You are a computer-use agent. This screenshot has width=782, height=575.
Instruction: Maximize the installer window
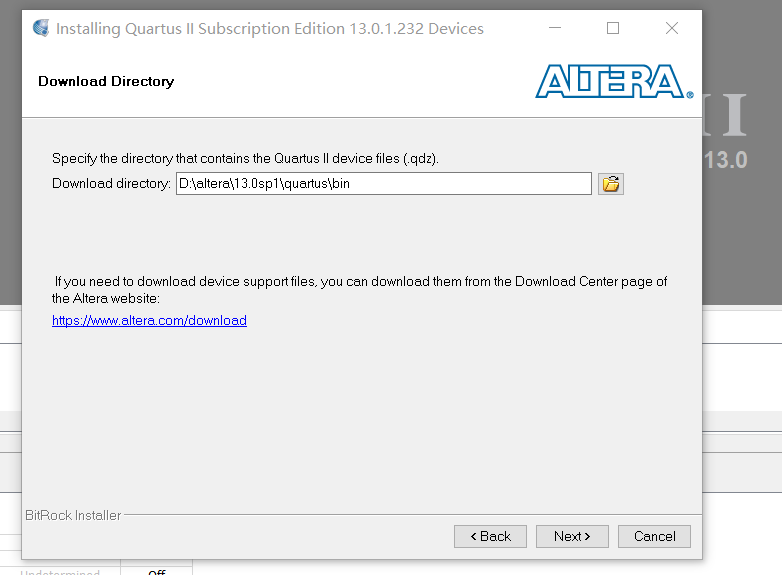tap(613, 28)
